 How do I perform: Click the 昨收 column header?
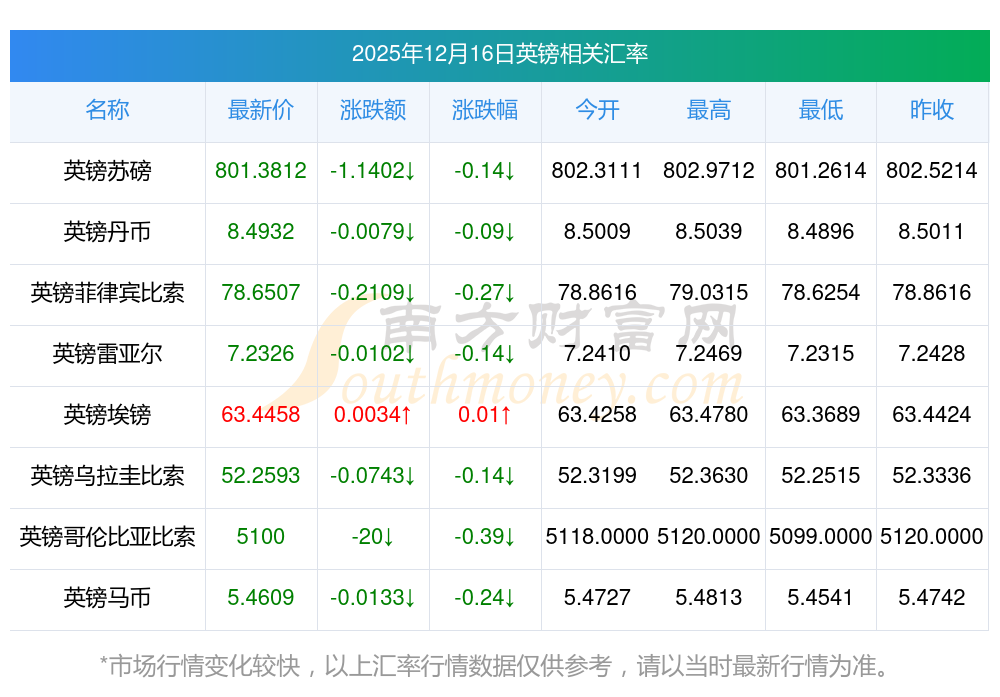[x=931, y=110]
